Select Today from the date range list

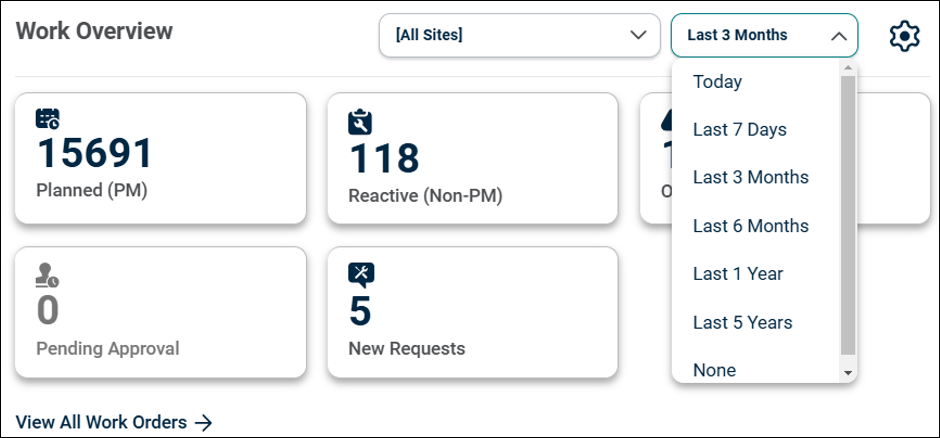[717, 82]
